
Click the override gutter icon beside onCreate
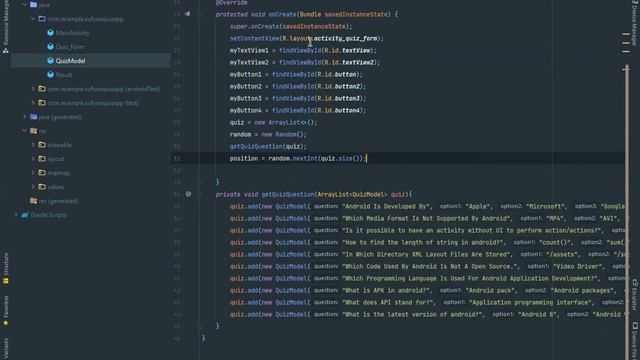pos(187,14)
